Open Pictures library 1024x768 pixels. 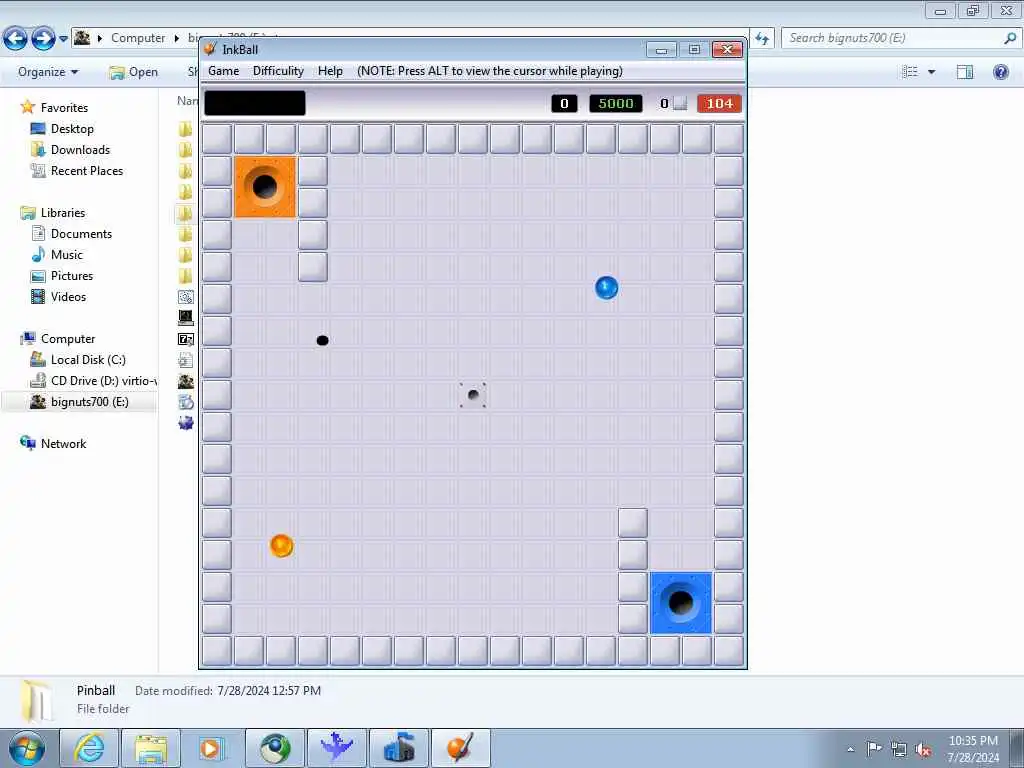tap(72, 276)
